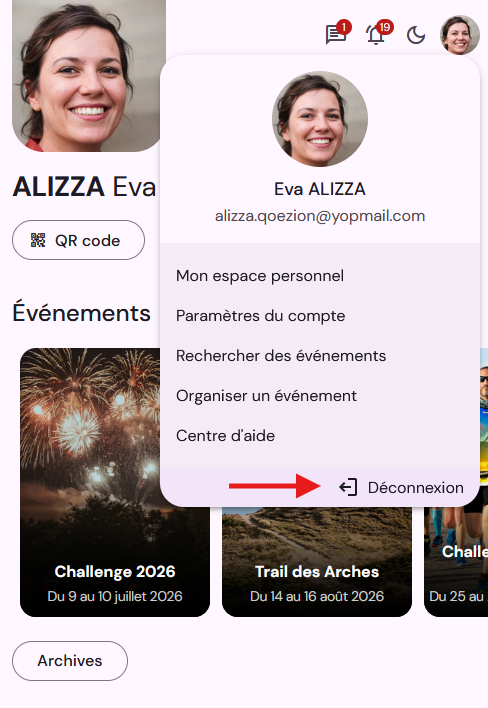Toggle dark mode moon icon
The width and height of the screenshot is (488, 708).
pyautogui.click(x=416, y=35)
